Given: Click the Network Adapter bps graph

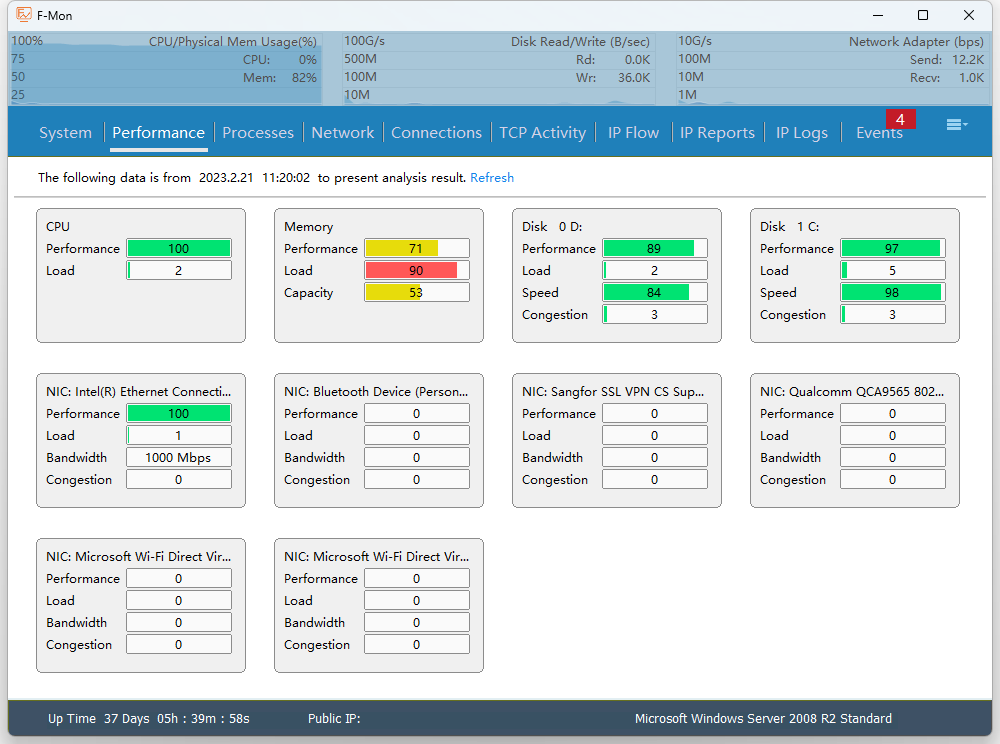Looking at the screenshot, I should pyautogui.click(x=830, y=69).
